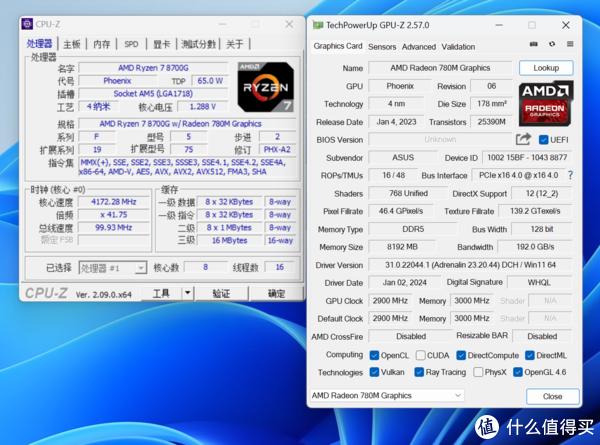Select the 关于 tab in CPU-Z

point(235,44)
